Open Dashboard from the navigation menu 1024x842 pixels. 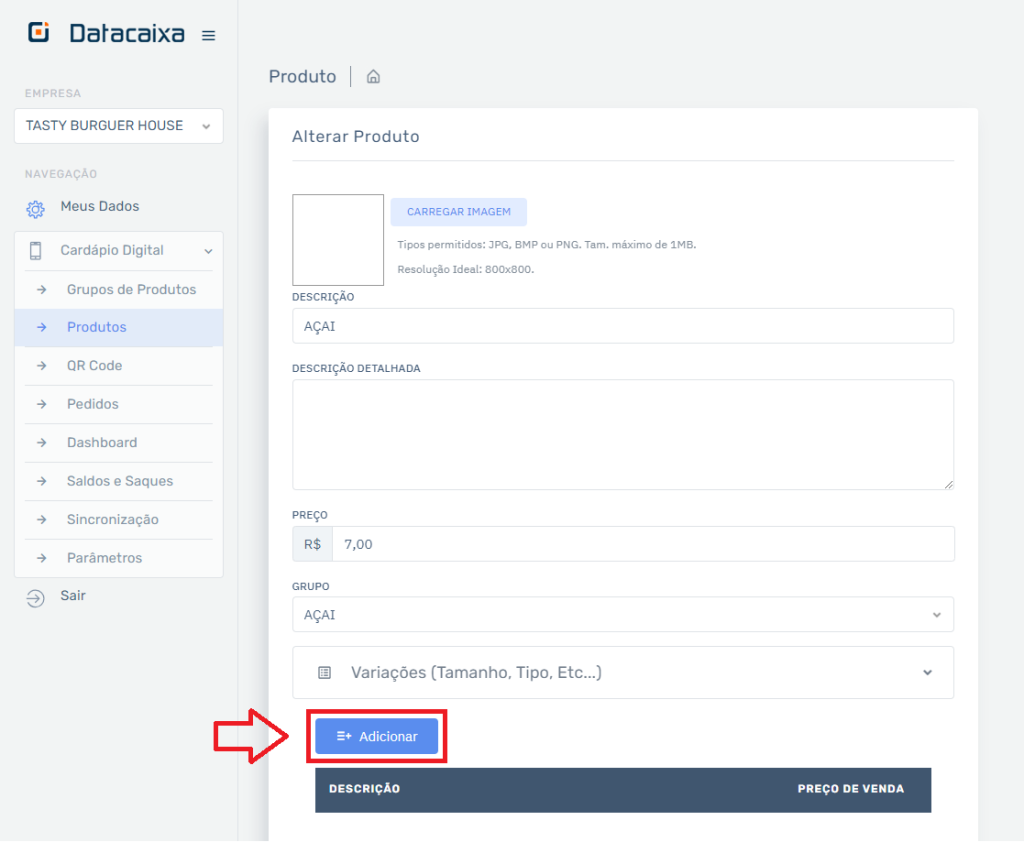click(x=101, y=442)
